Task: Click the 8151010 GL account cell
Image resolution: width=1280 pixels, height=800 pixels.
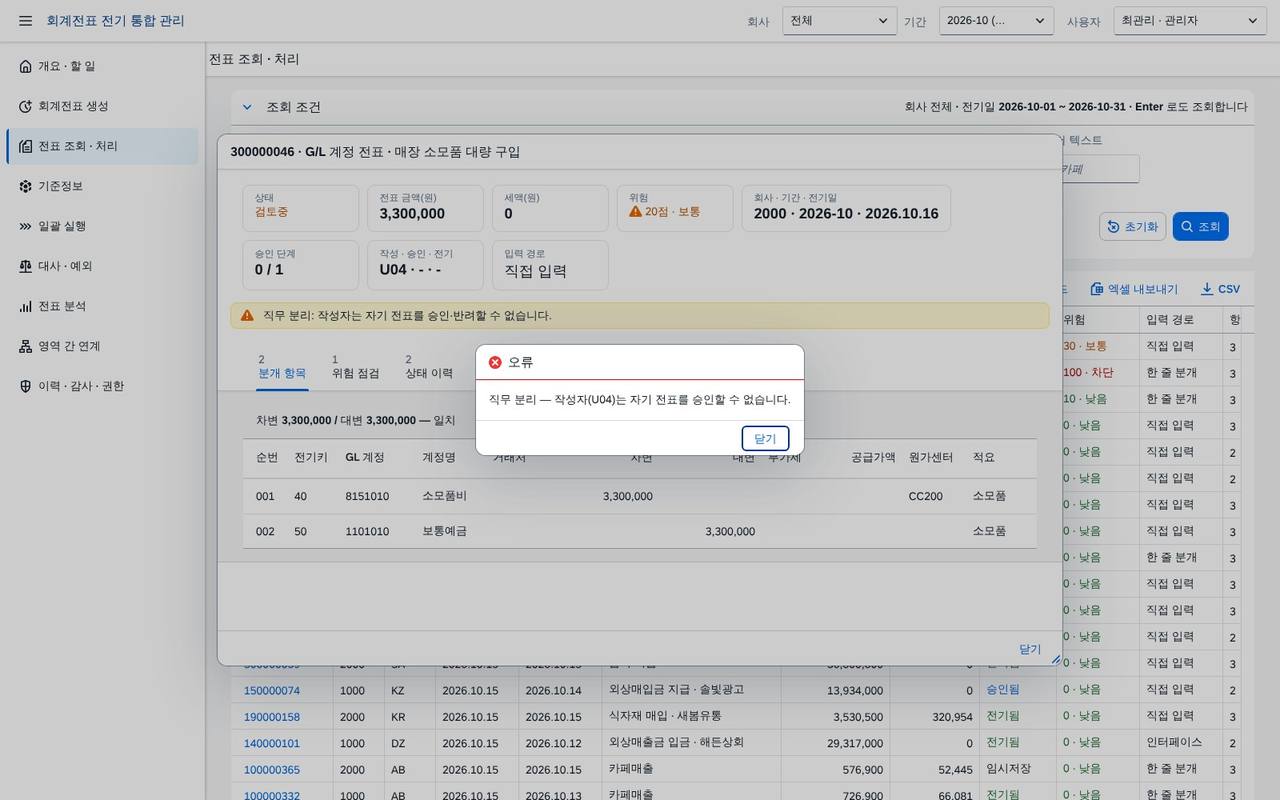Action: point(367,496)
